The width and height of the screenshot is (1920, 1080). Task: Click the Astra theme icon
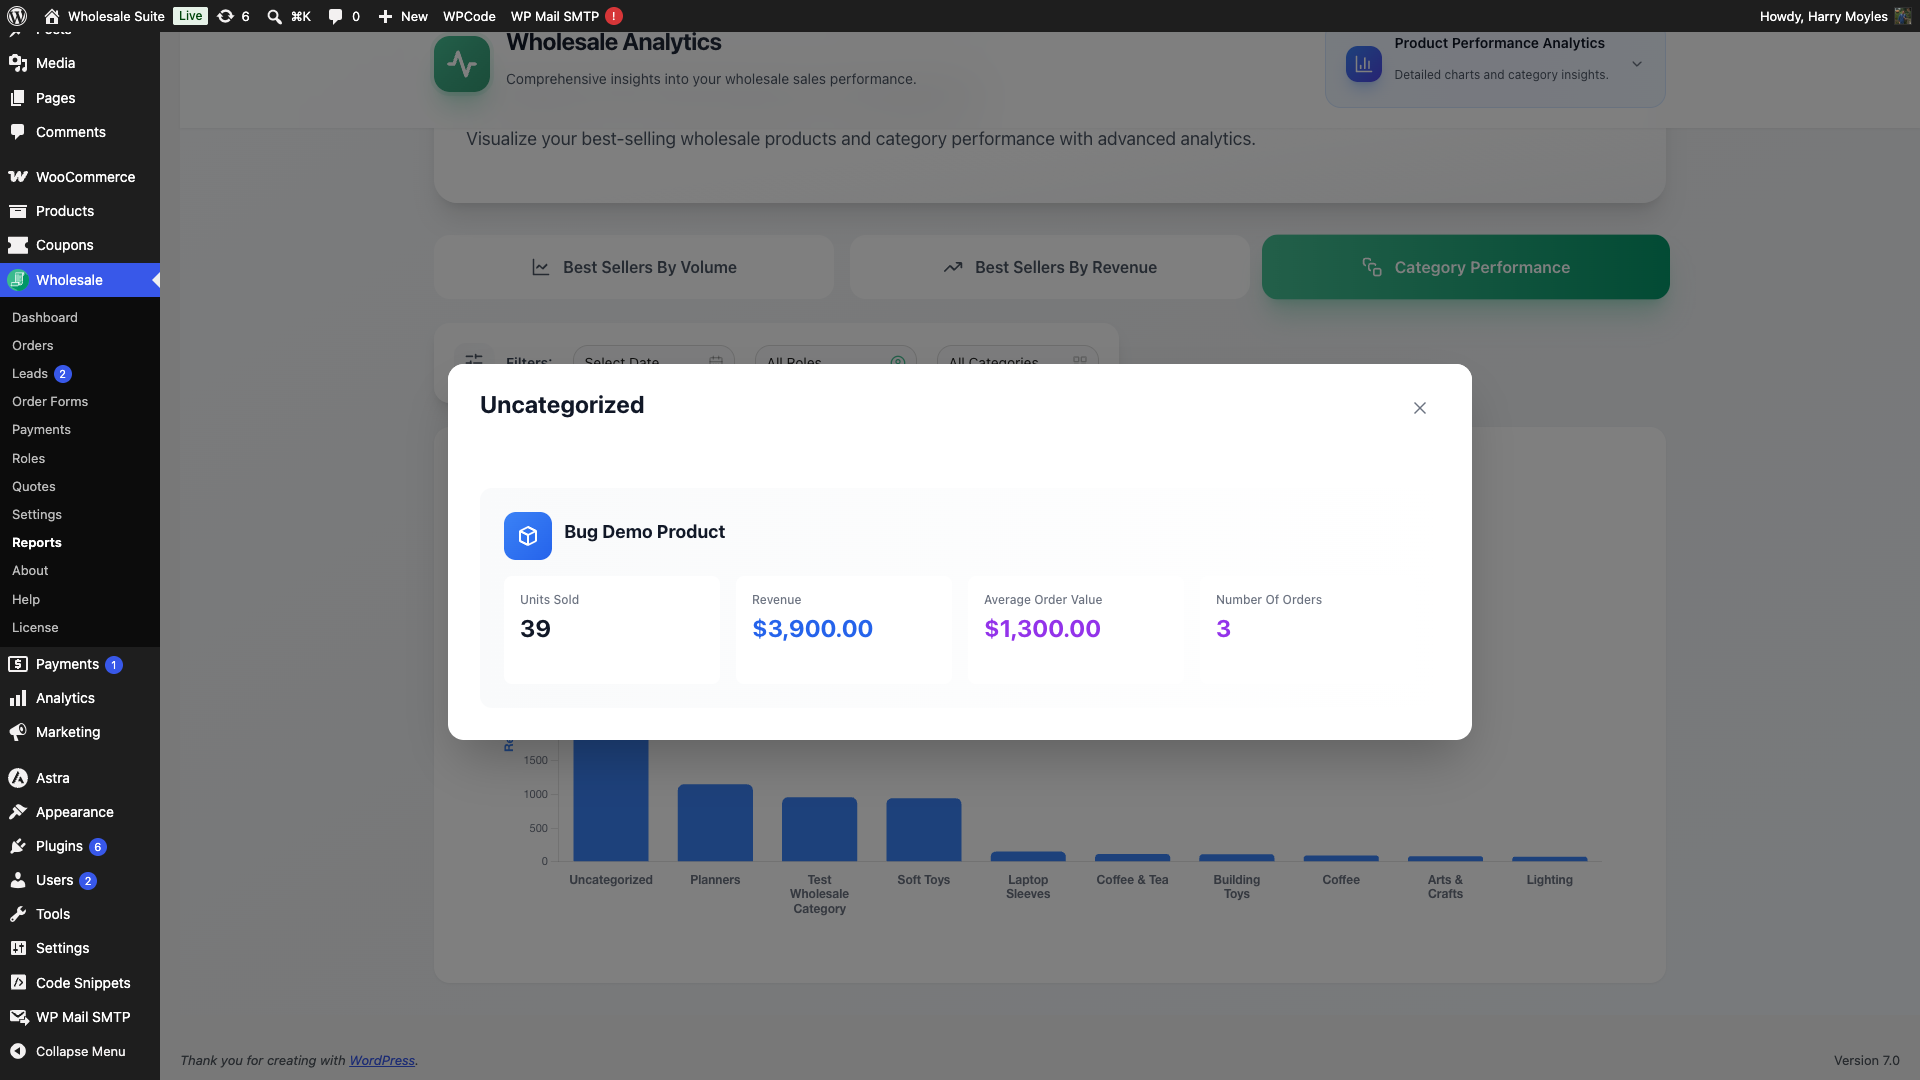[x=18, y=778]
